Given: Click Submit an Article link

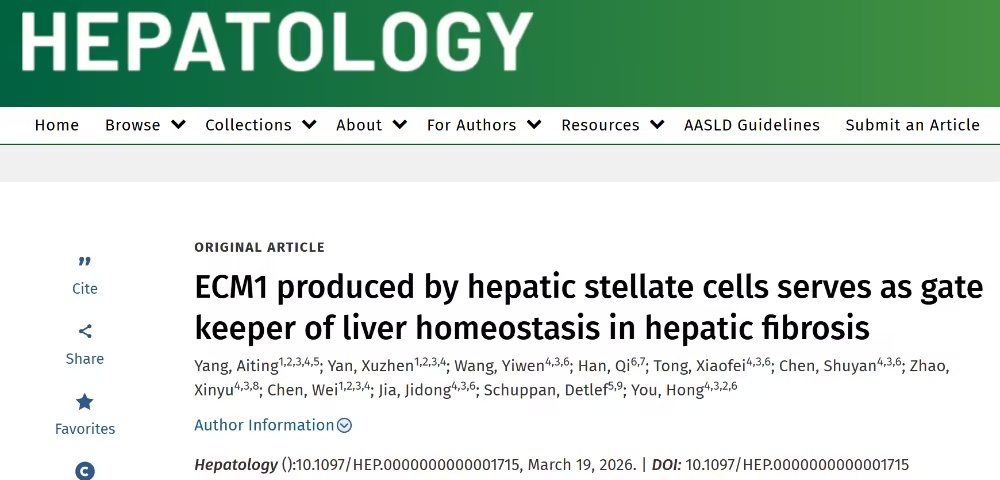Looking at the screenshot, I should pos(912,125).
